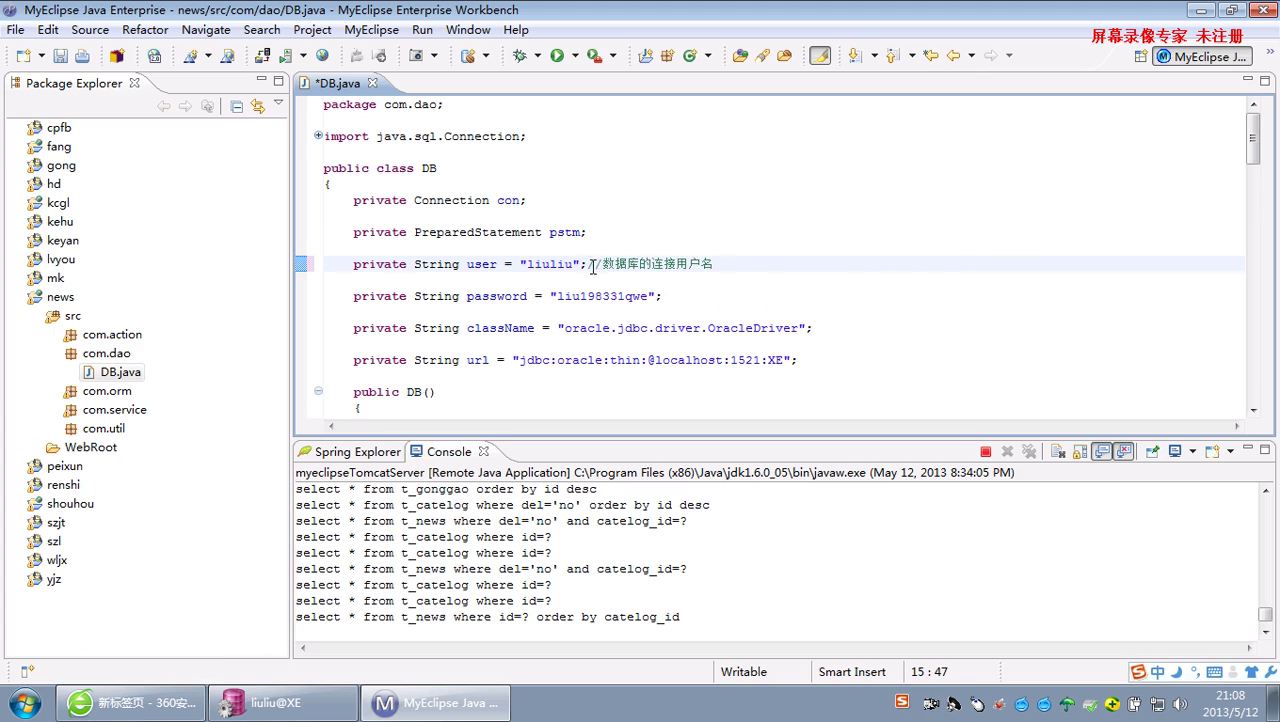Viewport: 1280px width, 722px height.
Task: Click the Debug bug icon
Action: (x=520, y=56)
